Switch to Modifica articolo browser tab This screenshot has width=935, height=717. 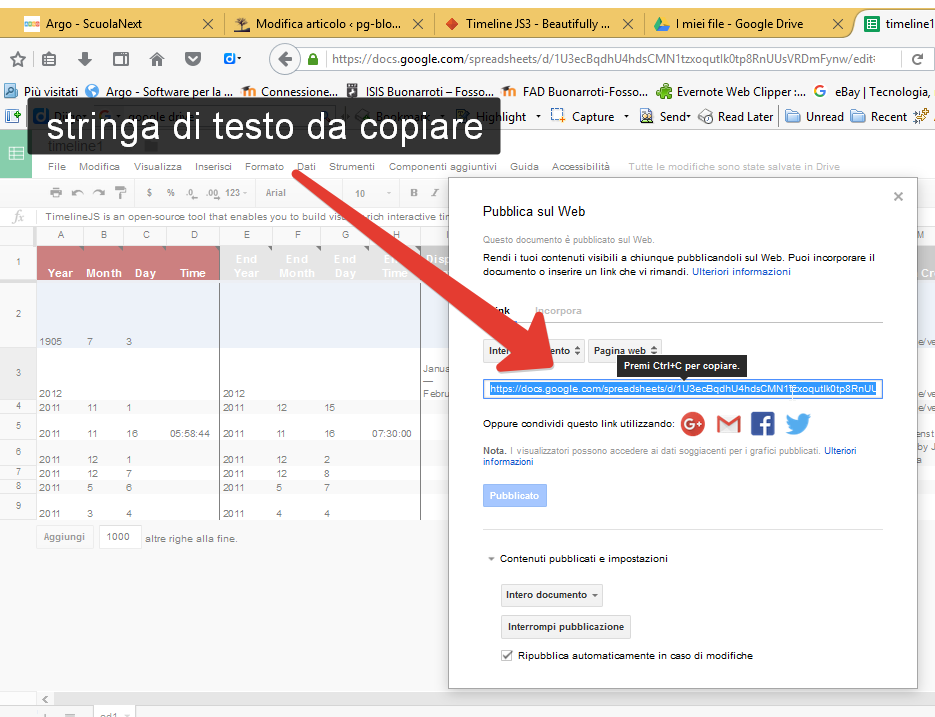point(328,24)
